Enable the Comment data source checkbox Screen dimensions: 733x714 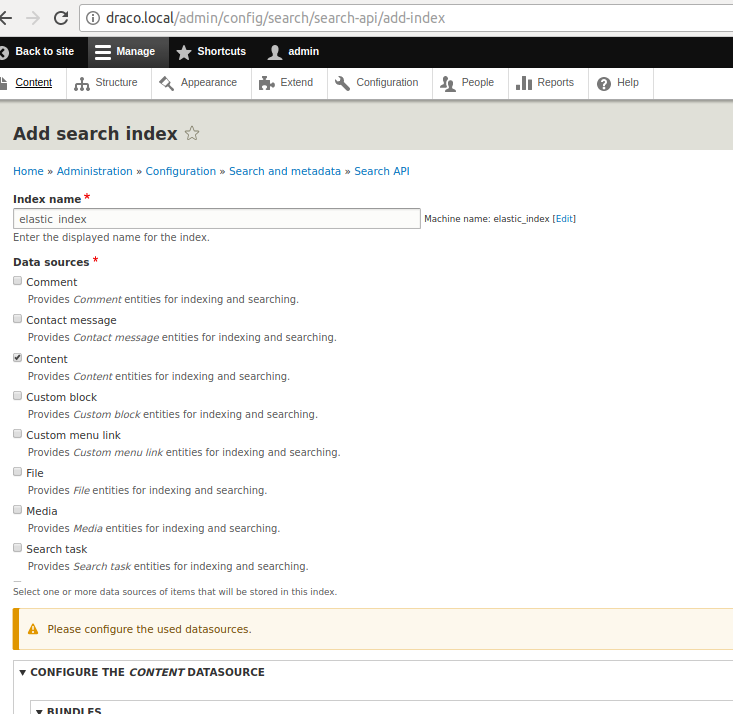(18, 281)
